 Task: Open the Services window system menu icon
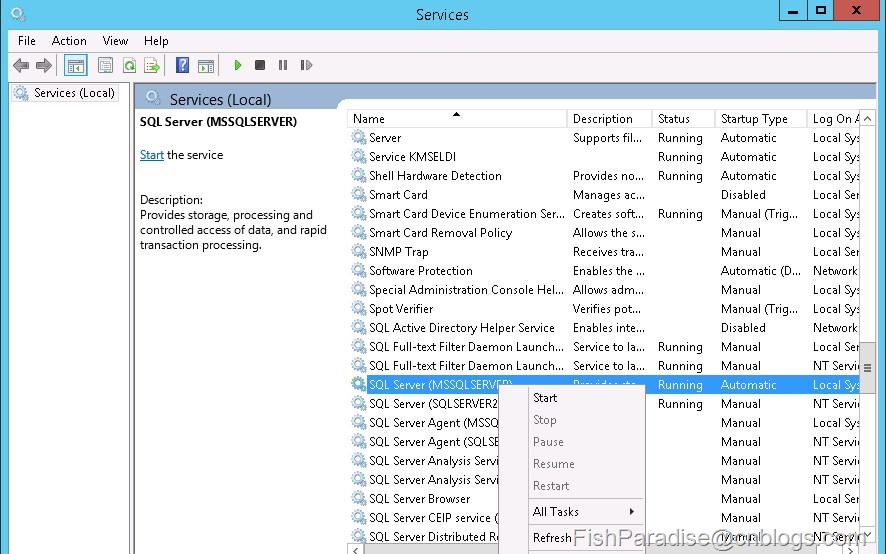click(18, 14)
